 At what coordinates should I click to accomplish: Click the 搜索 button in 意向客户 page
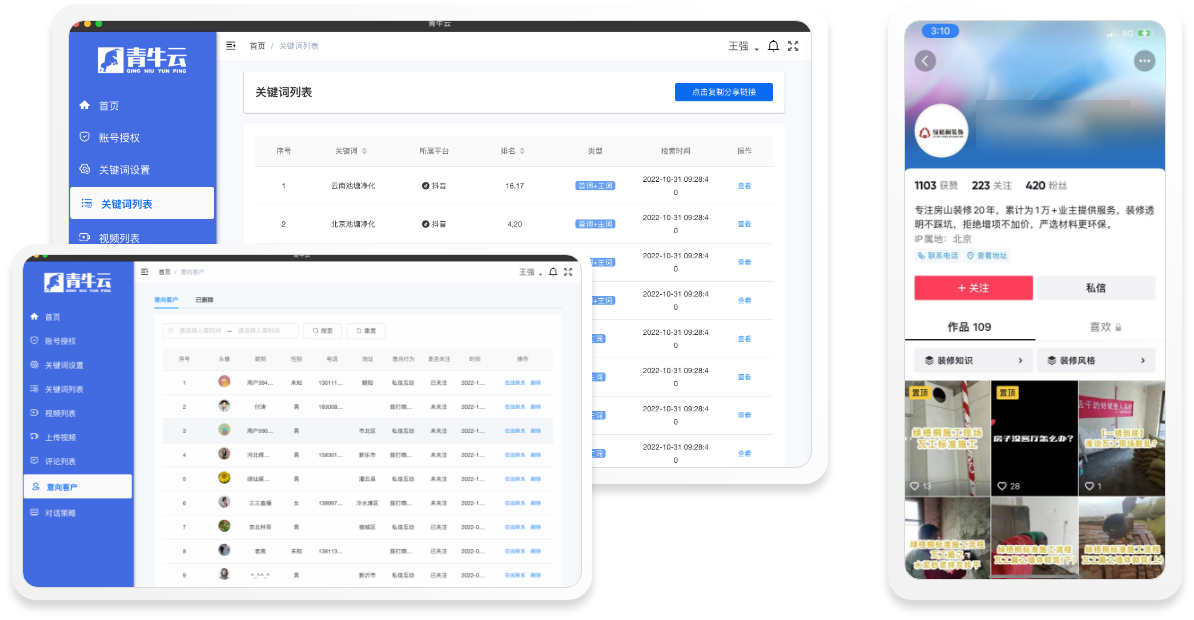[x=323, y=331]
